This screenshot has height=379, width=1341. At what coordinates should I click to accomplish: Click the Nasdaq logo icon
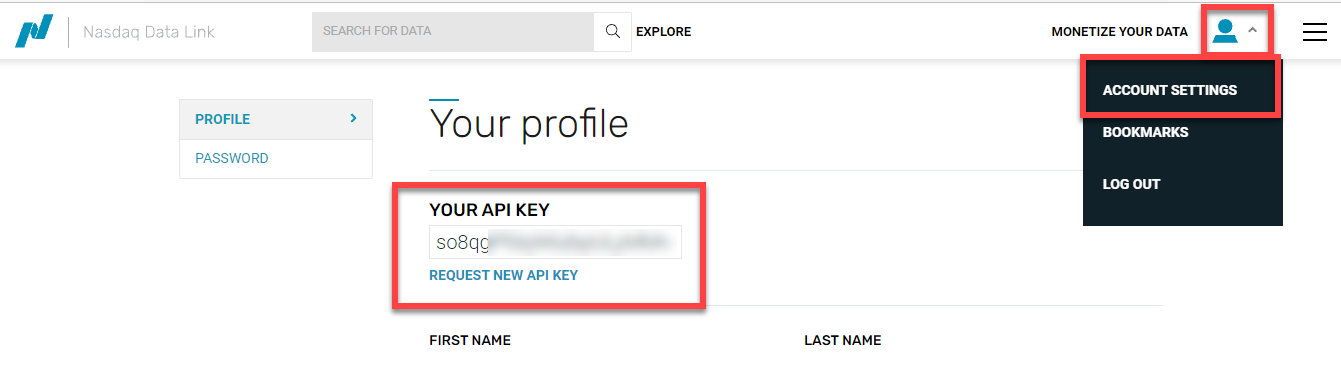(32, 32)
